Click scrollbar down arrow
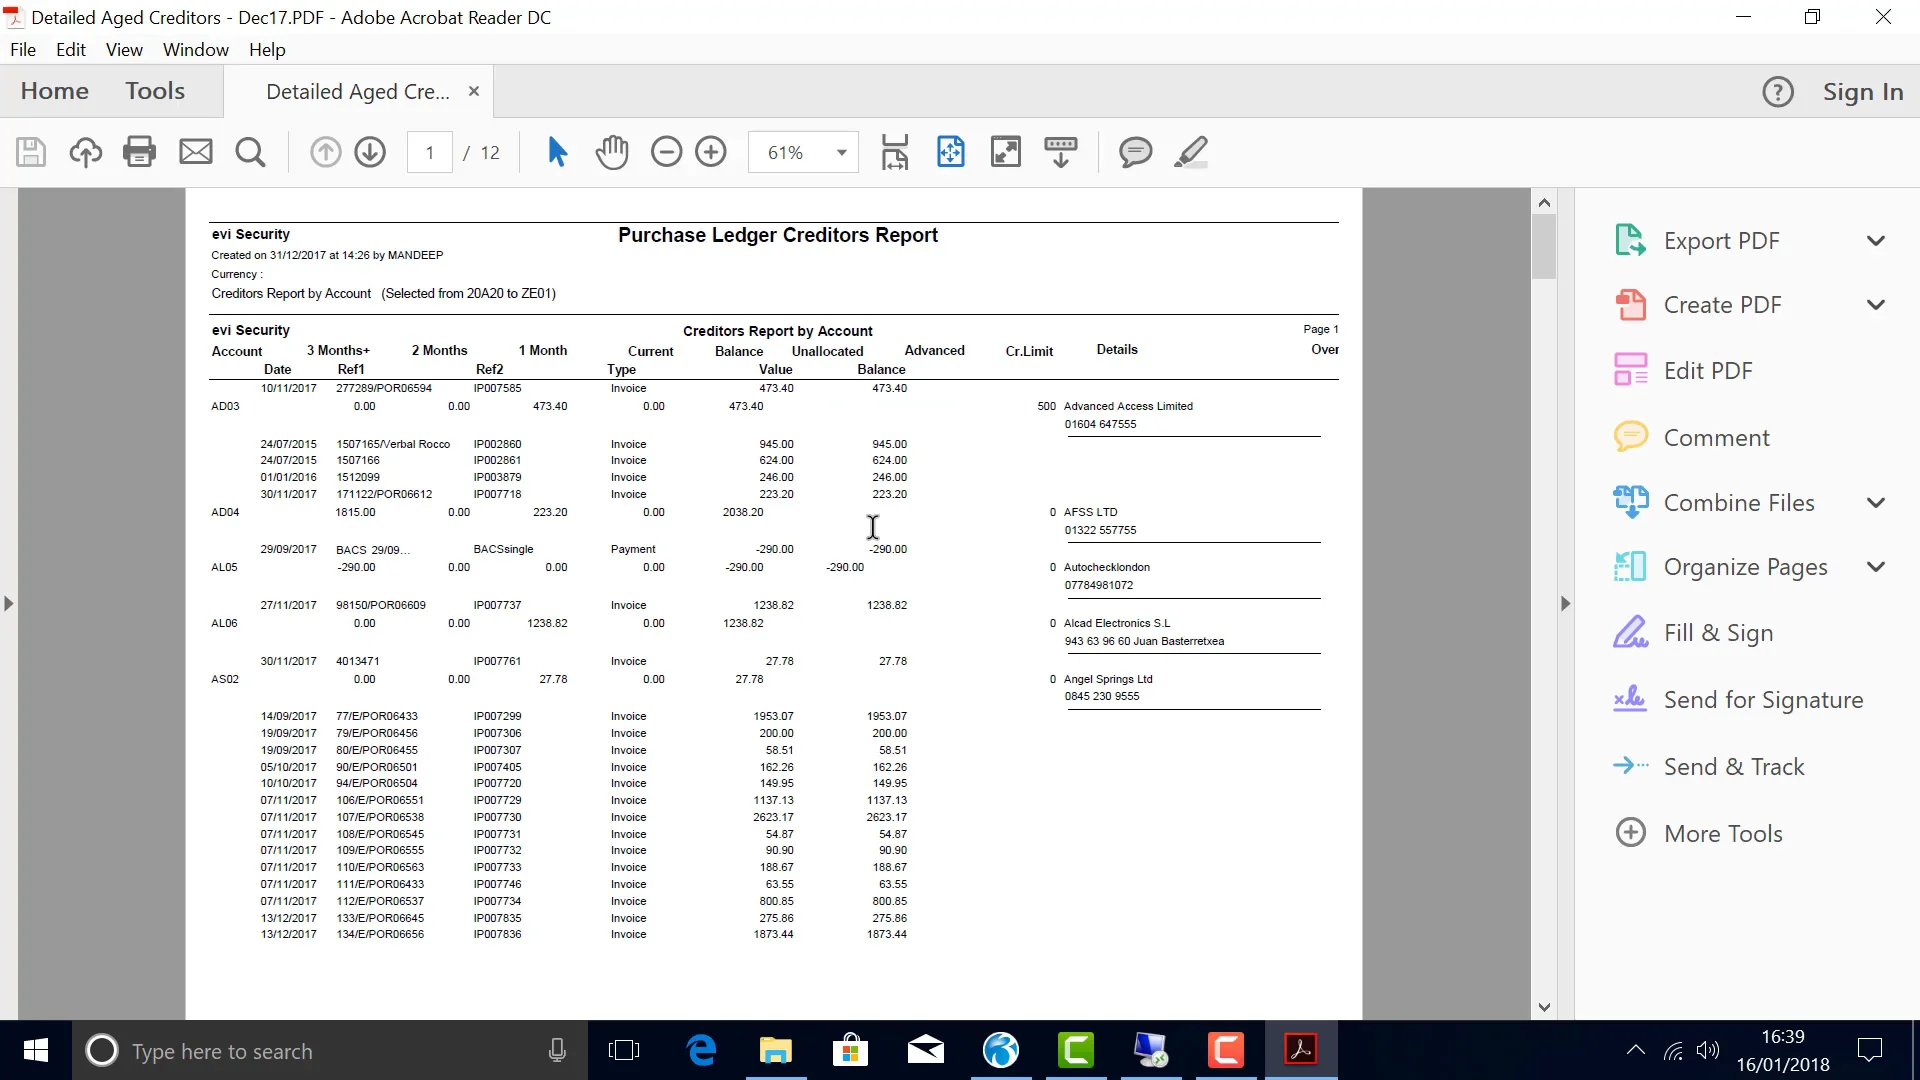The width and height of the screenshot is (1920, 1080). click(1544, 1007)
